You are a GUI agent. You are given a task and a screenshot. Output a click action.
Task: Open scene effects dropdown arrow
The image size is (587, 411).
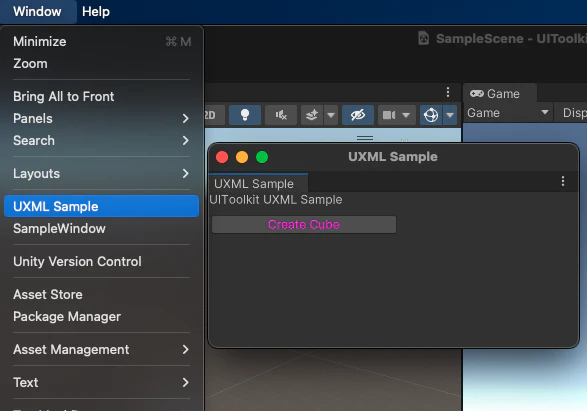pyautogui.click(x=331, y=115)
